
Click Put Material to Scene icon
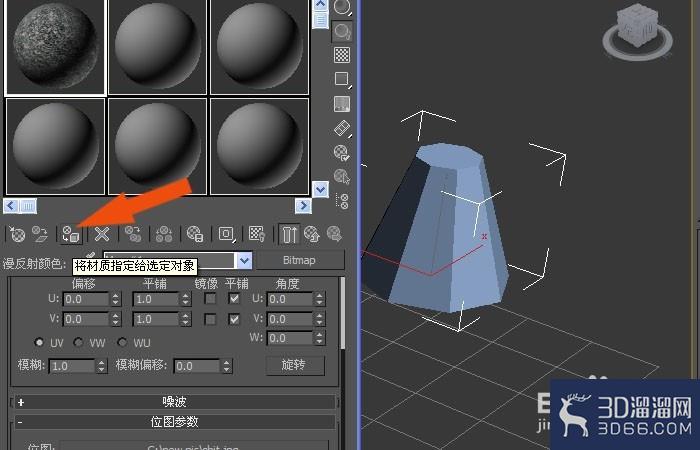[40, 234]
